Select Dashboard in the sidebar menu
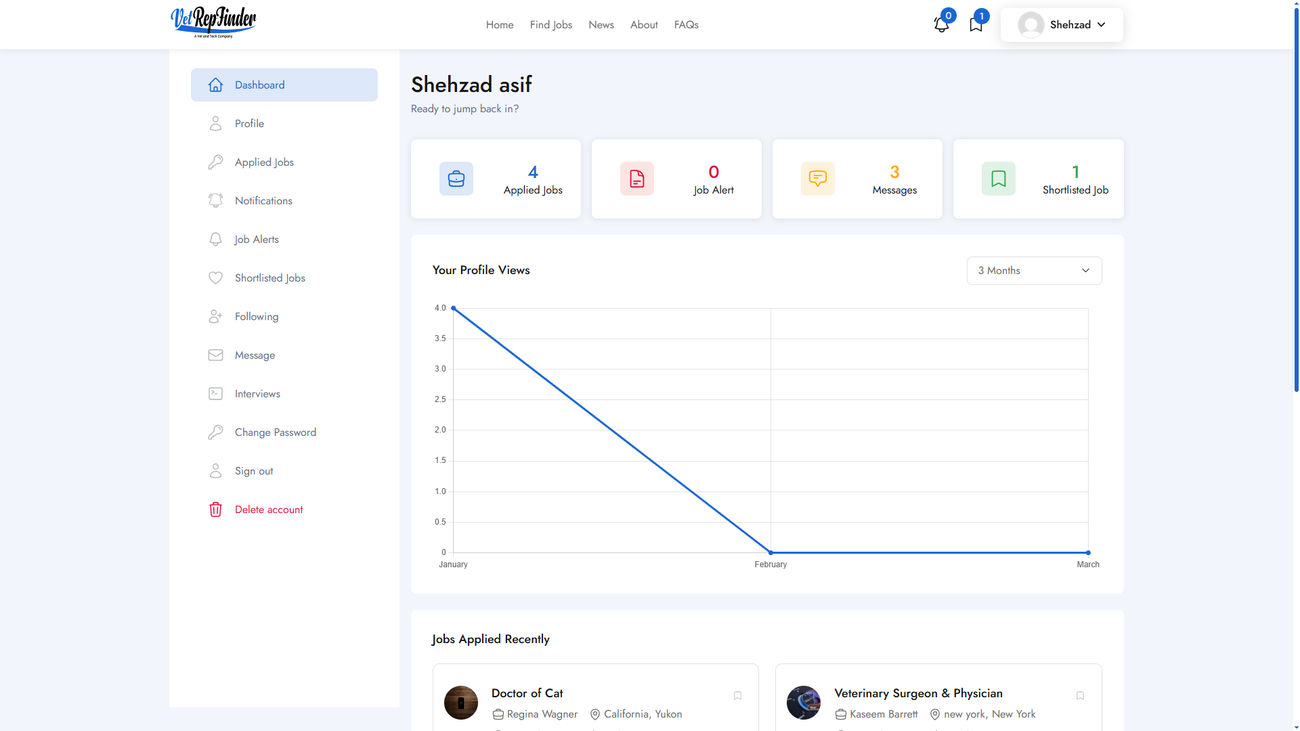 284,85
